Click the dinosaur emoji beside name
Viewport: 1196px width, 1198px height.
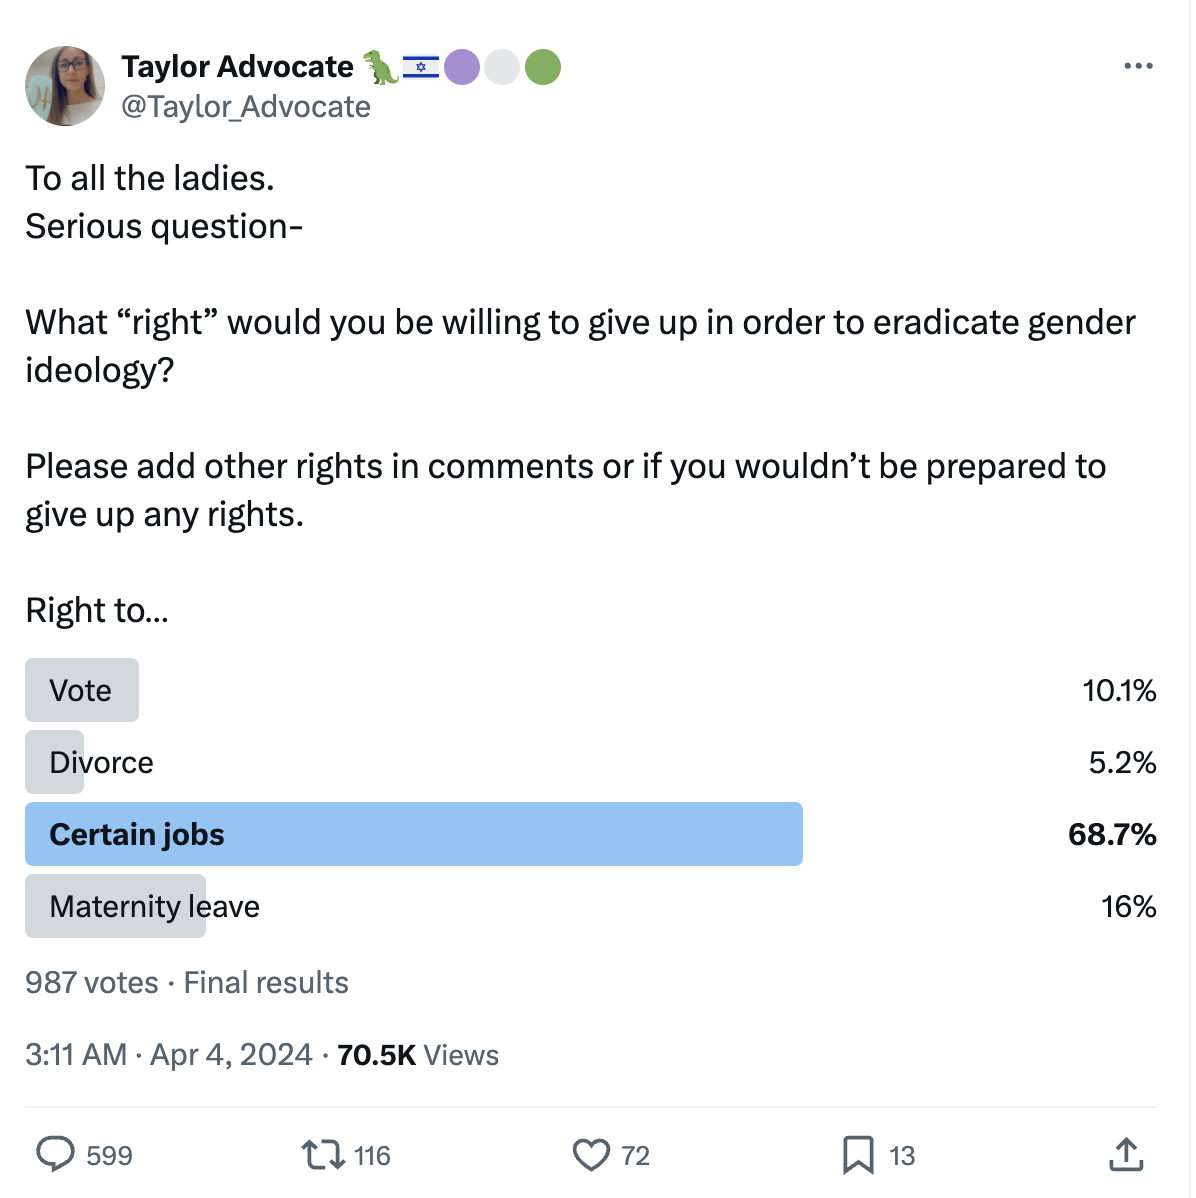tap(380, 67)
